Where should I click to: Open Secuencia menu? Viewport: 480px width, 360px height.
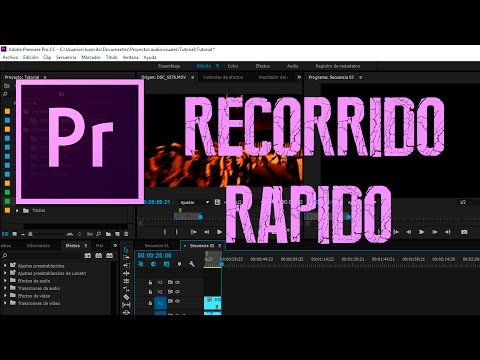[x=66, y=57]
